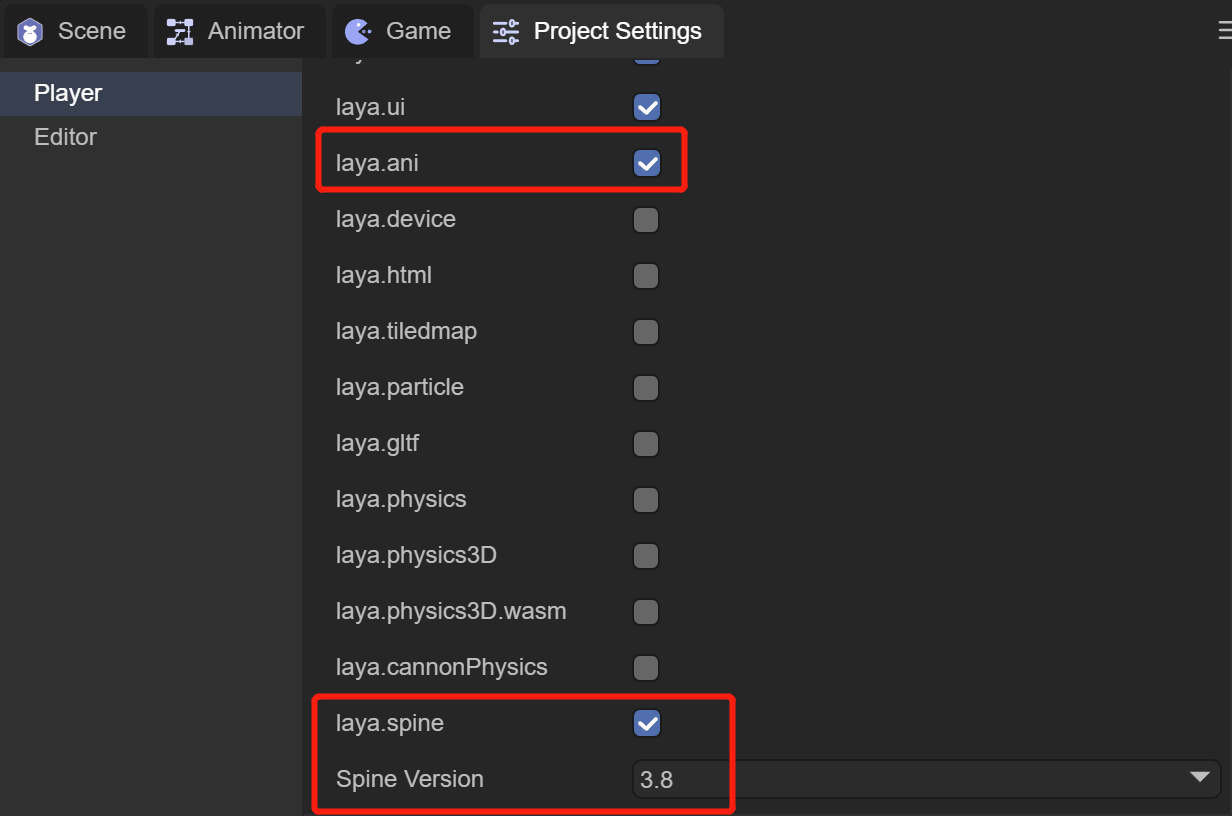
Task: Click the Game tab pac-man icon
Action: 358,32
